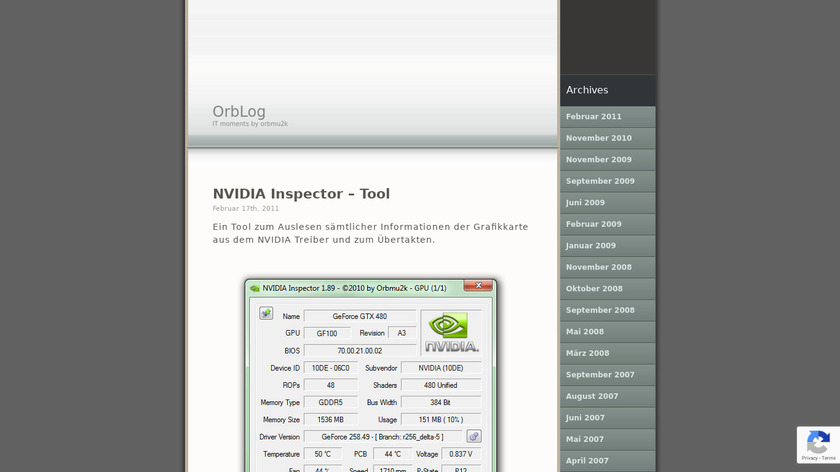Viewport: 840px width, 472px height.
Task: Open the Mai 2007 archive
Action: 608,439
